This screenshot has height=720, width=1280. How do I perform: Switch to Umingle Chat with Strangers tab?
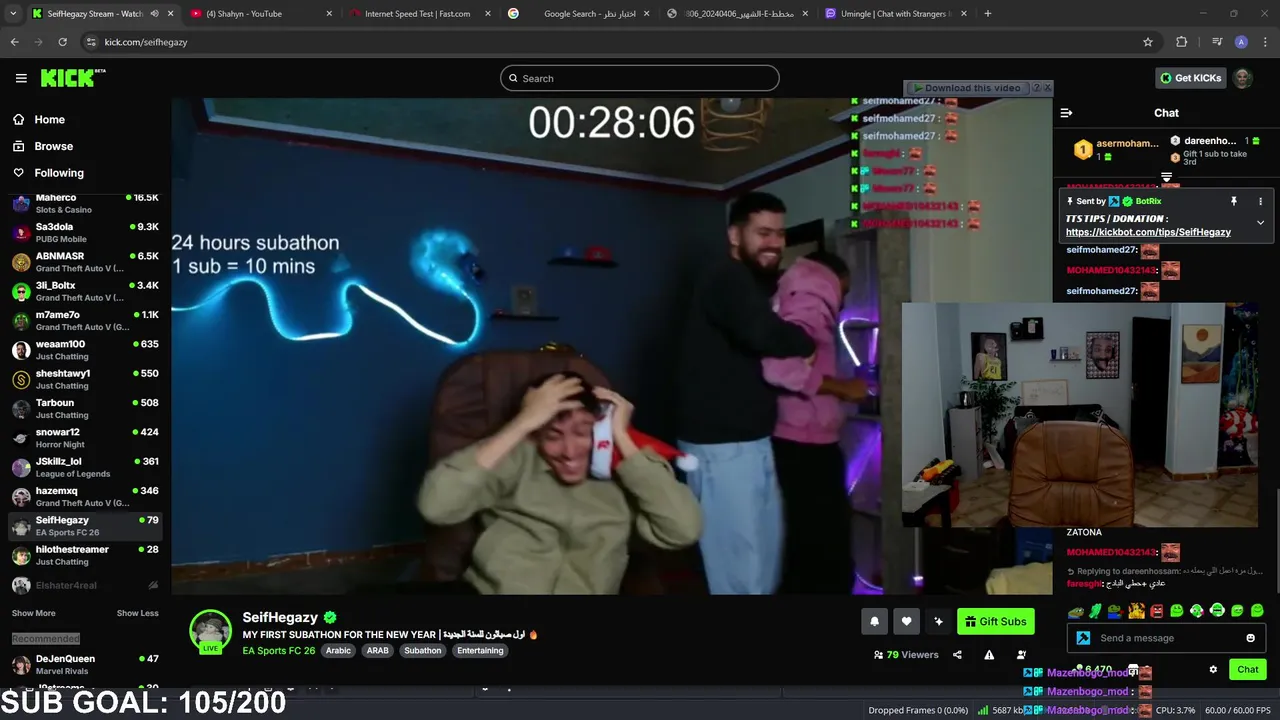895,14
